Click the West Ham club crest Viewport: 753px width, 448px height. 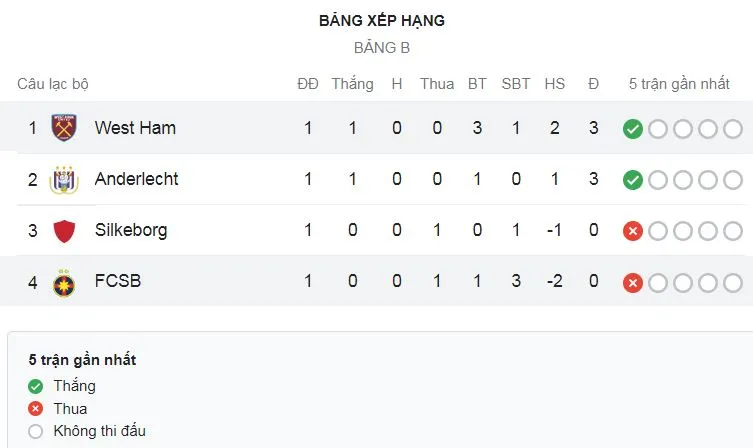64,128
